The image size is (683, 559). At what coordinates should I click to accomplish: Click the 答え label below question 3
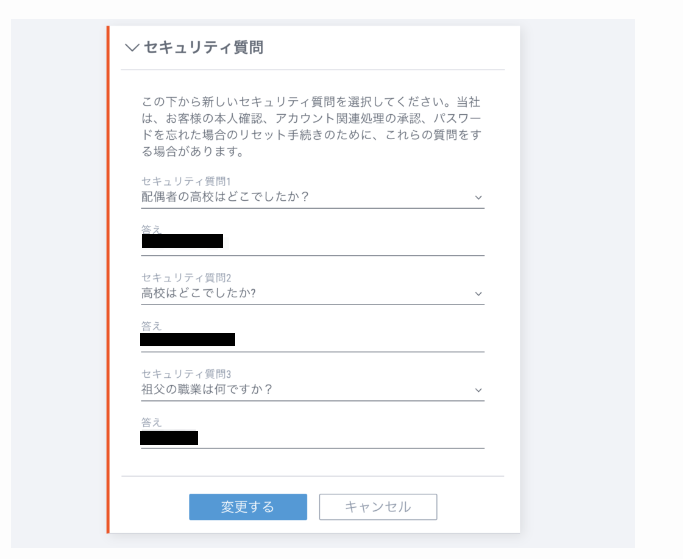(x=151, y=422)
